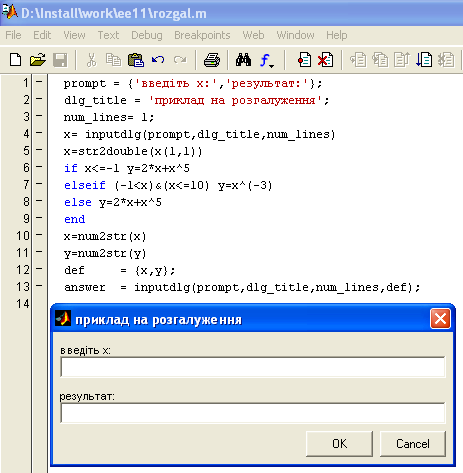Click the Exit debug mode icon
The width and height of the screenshot is (463, 473).
click(446, 60)
